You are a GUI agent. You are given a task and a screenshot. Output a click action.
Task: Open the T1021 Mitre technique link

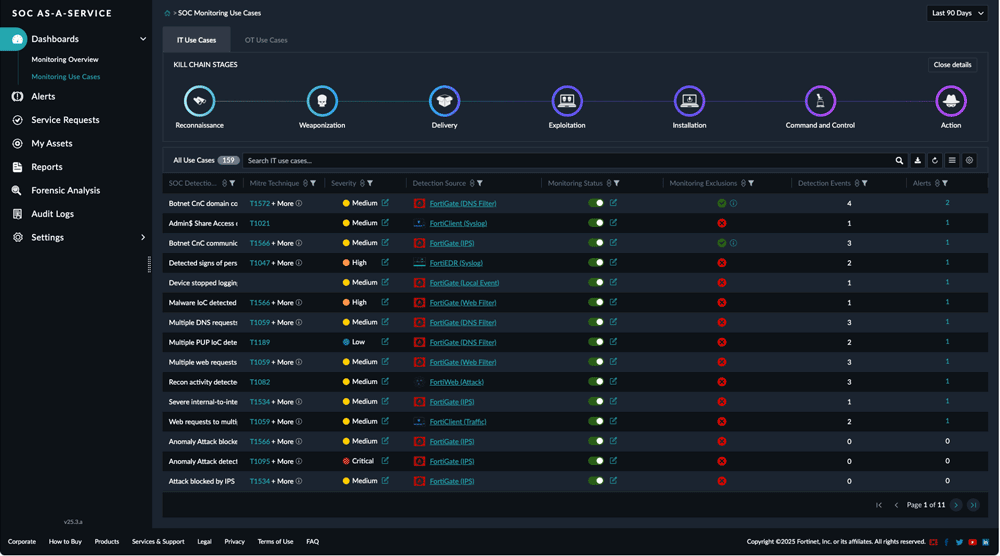pos(260,223)
